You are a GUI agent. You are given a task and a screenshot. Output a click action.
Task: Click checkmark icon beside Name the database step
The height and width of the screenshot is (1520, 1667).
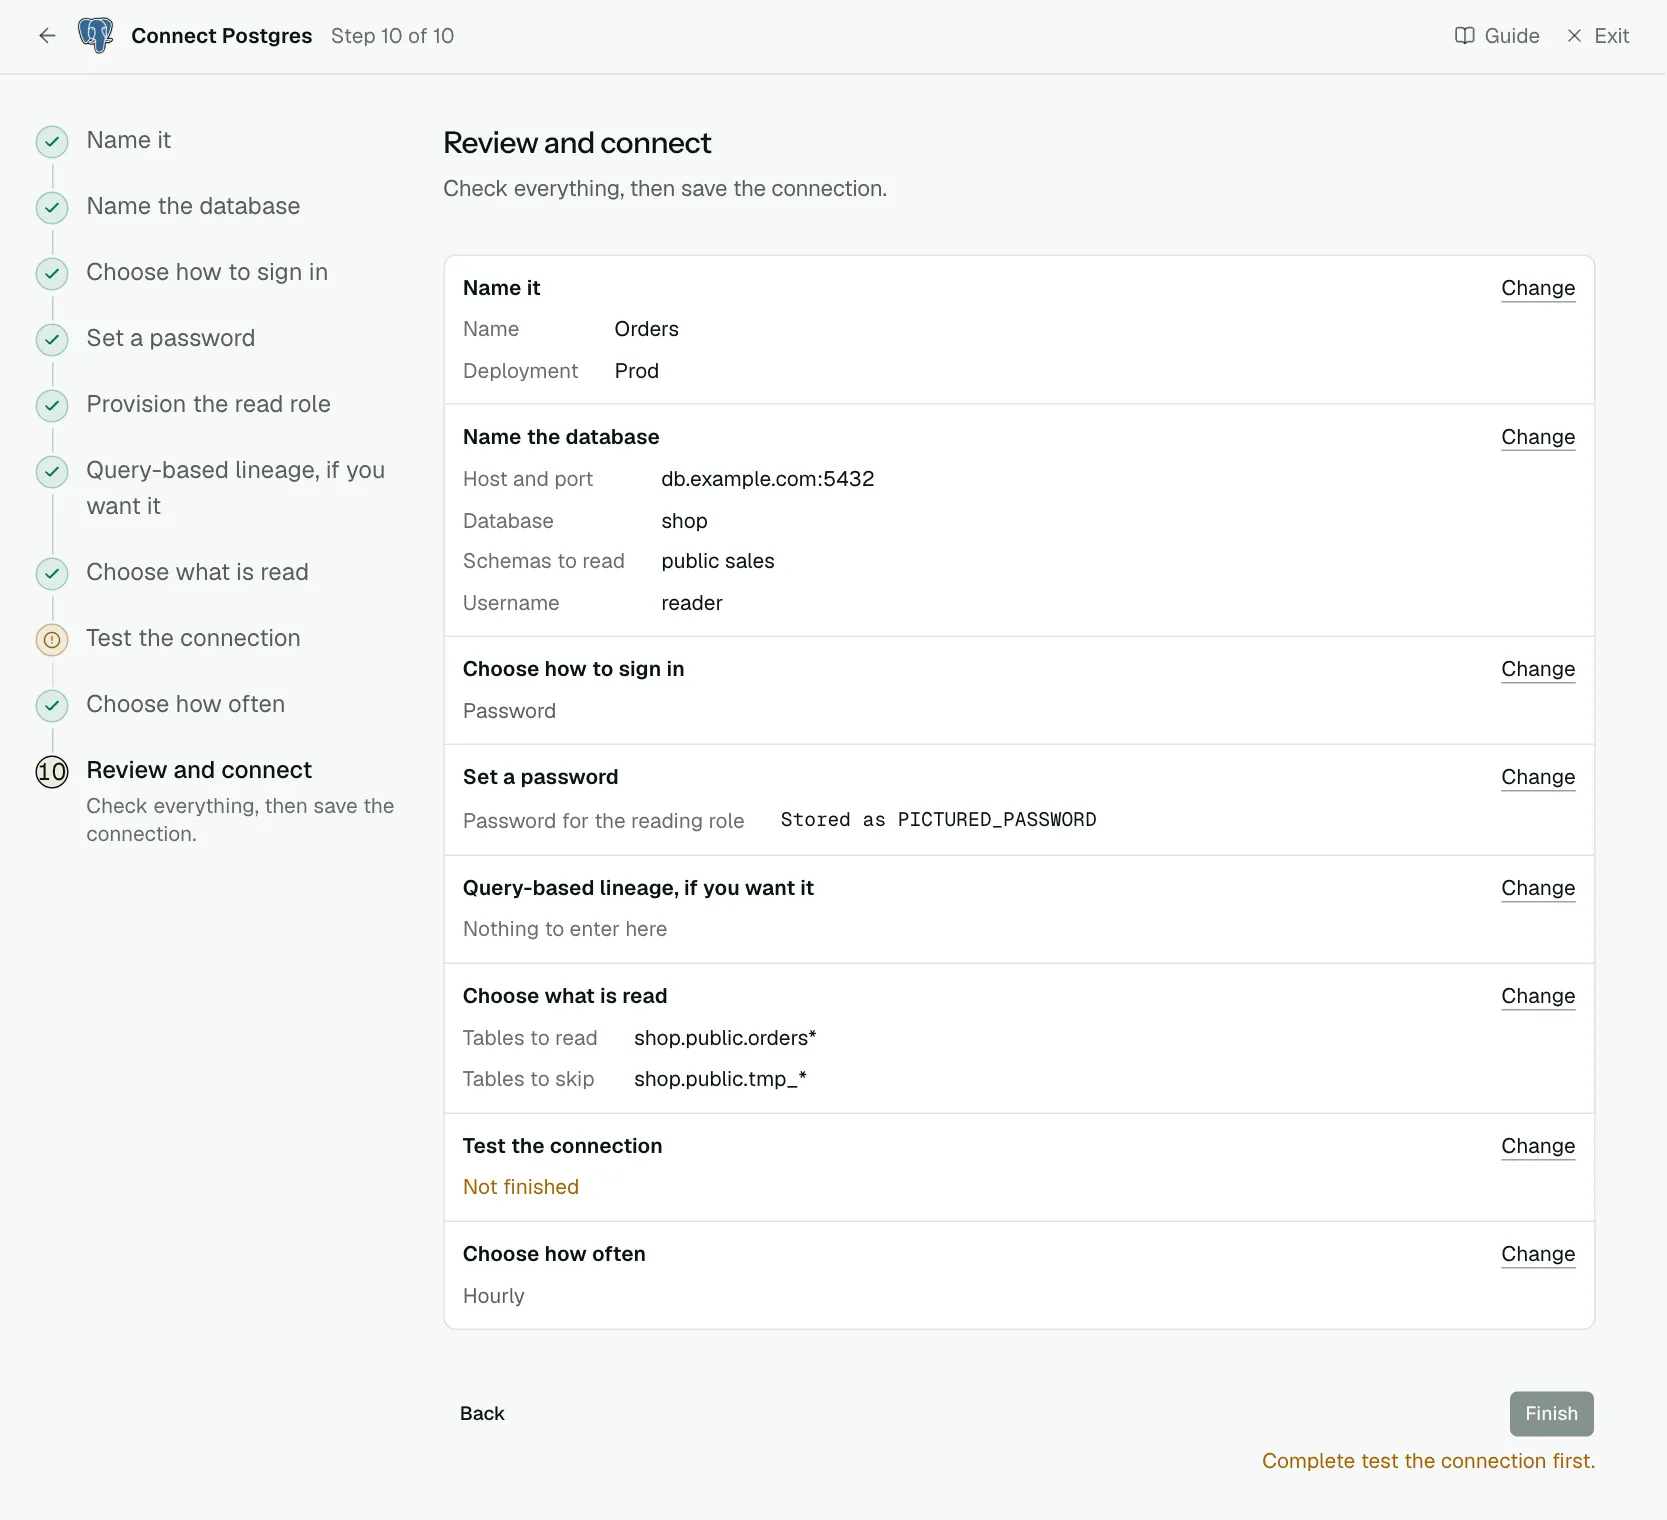click(52, 208)
